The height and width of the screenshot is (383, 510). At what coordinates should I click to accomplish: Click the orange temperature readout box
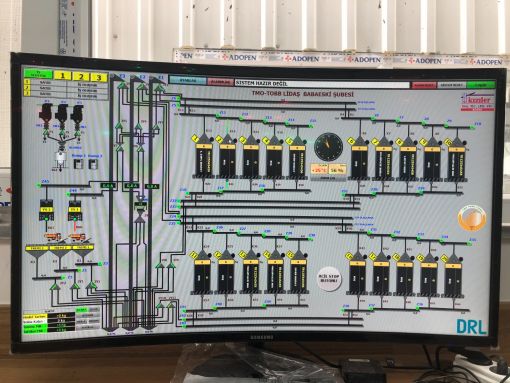tap(319, 170)
